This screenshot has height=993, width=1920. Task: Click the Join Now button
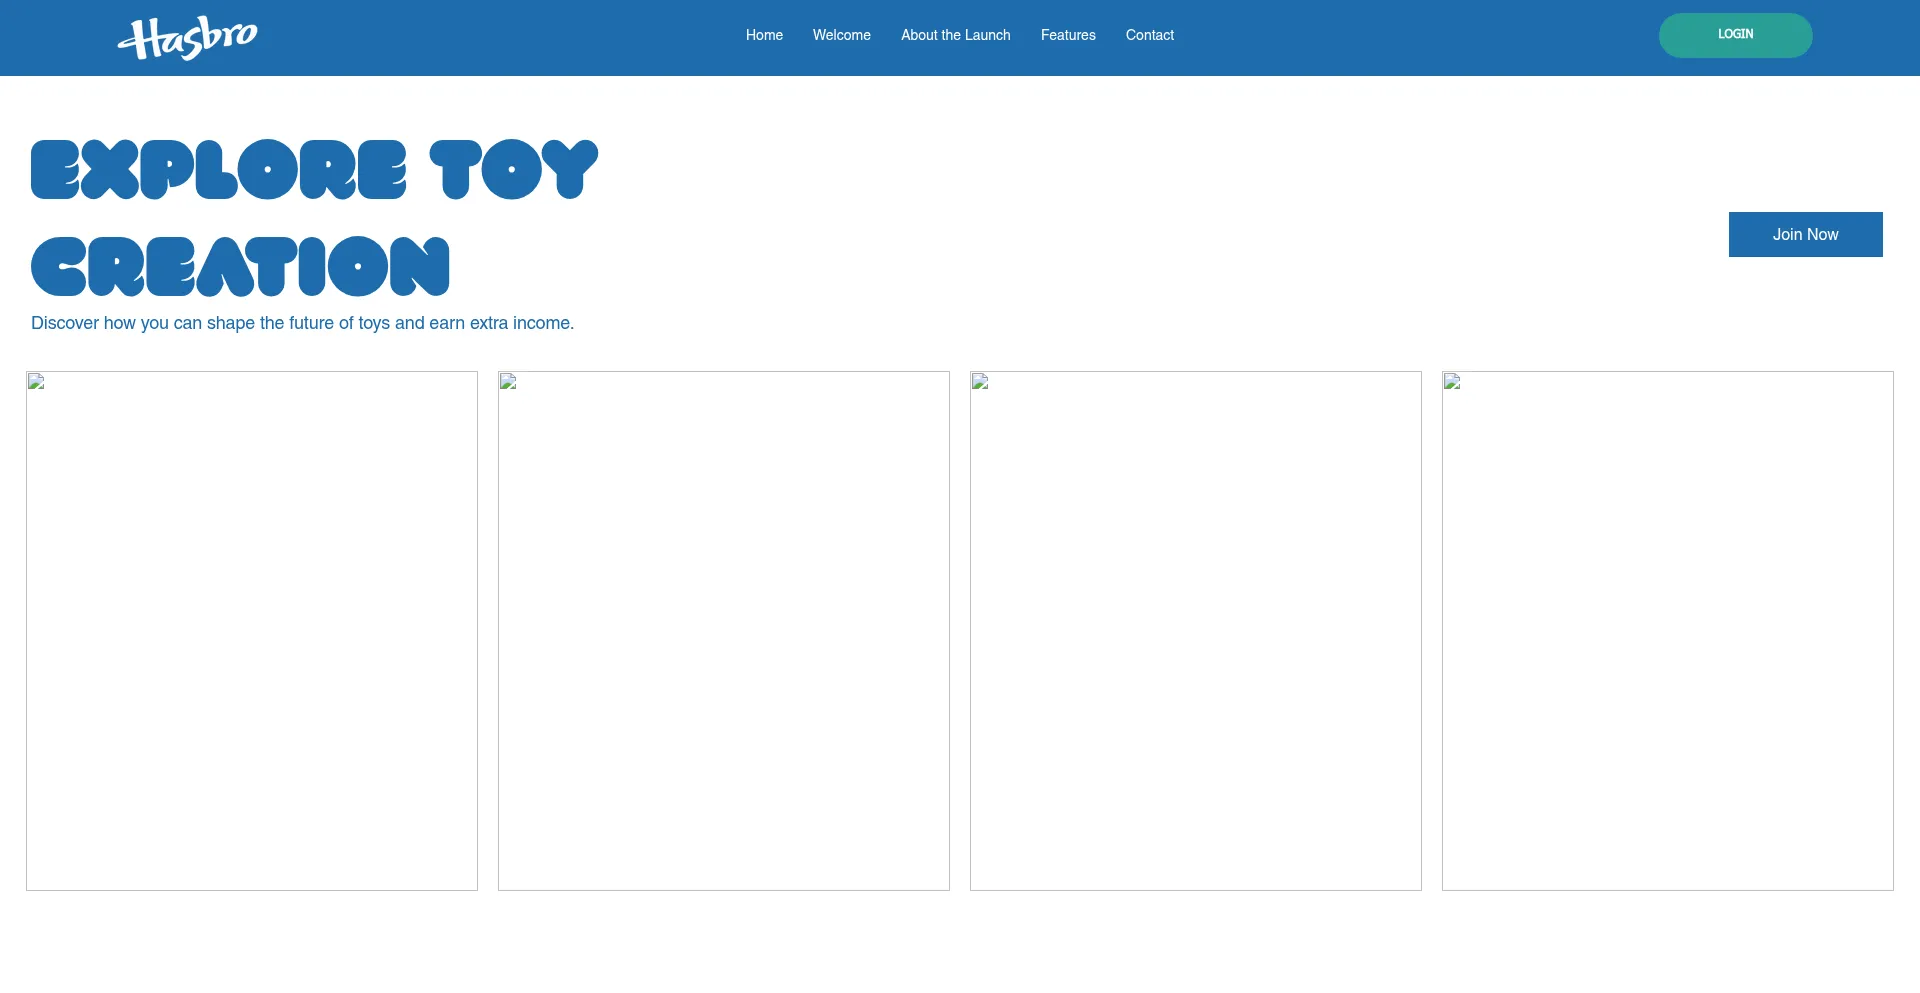tap(1805, 234)
